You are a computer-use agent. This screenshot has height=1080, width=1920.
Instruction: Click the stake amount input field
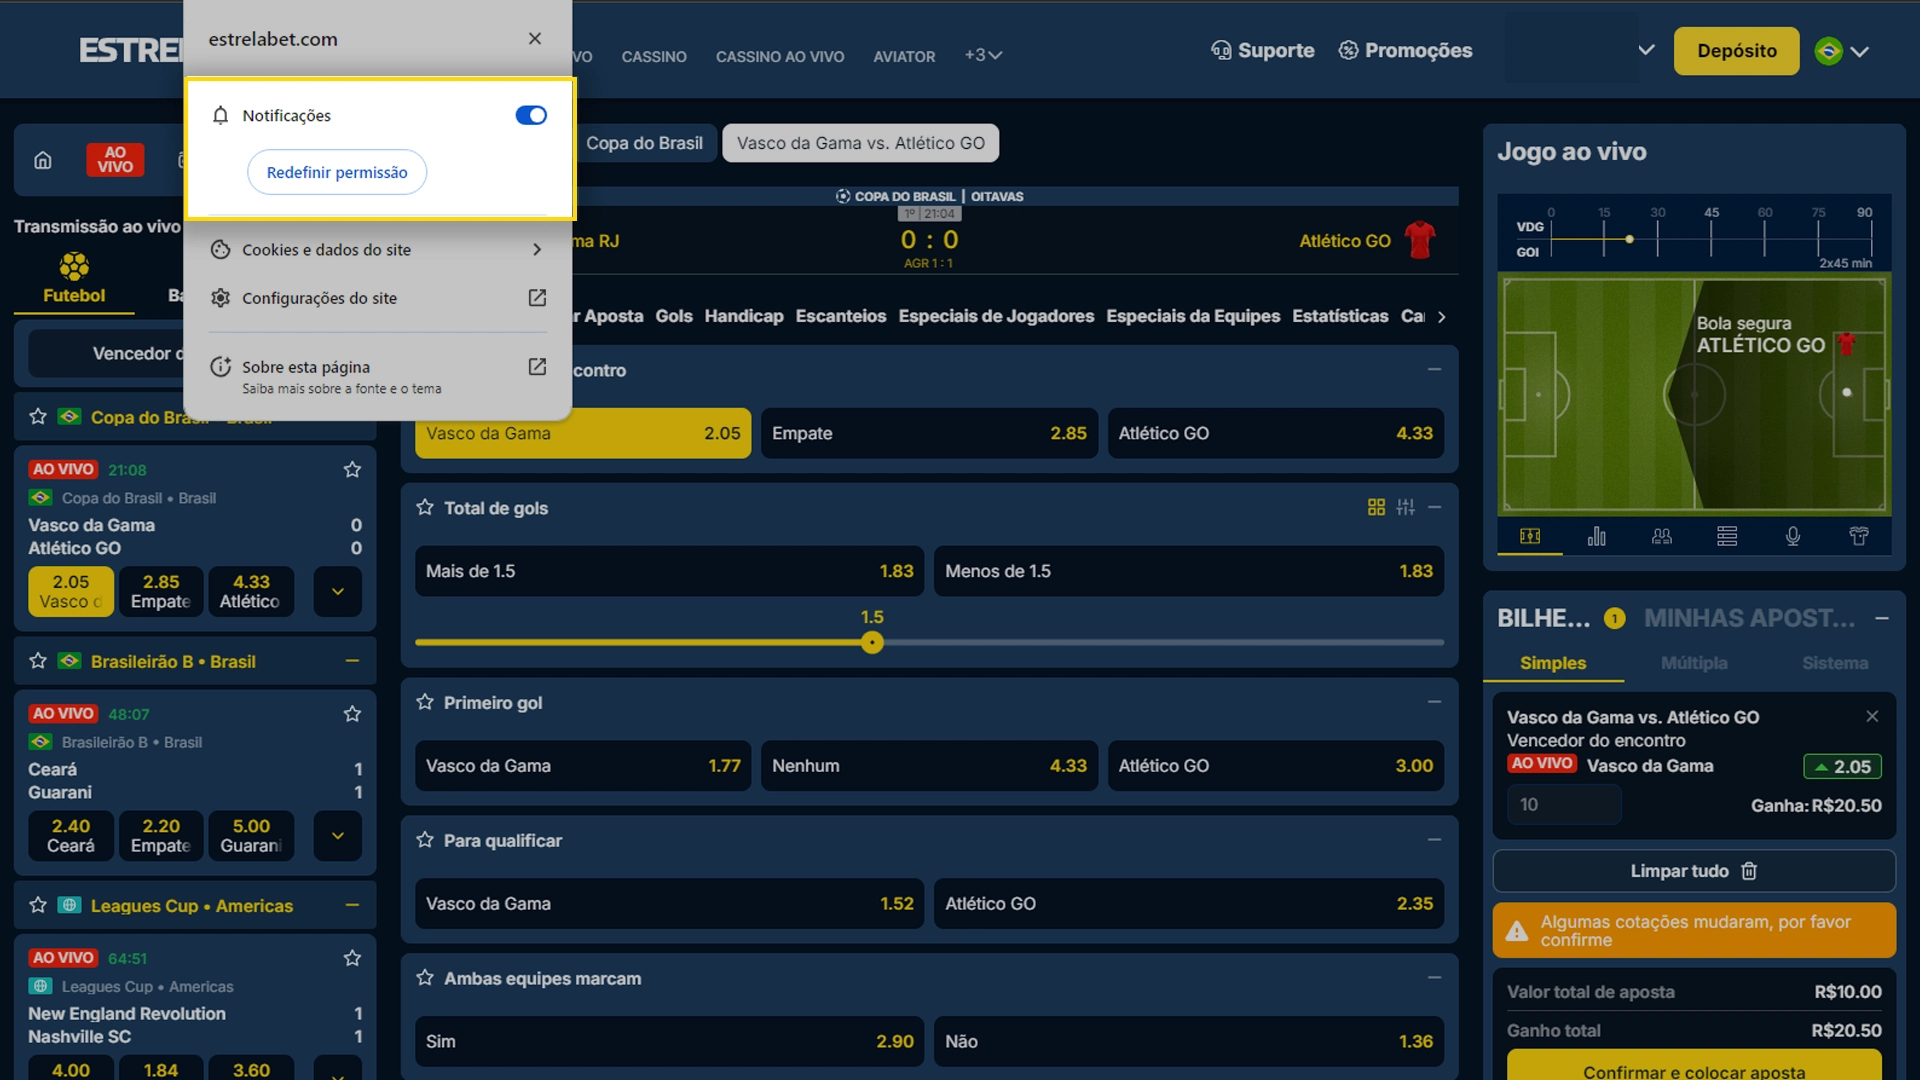(x=1564, y=805)
